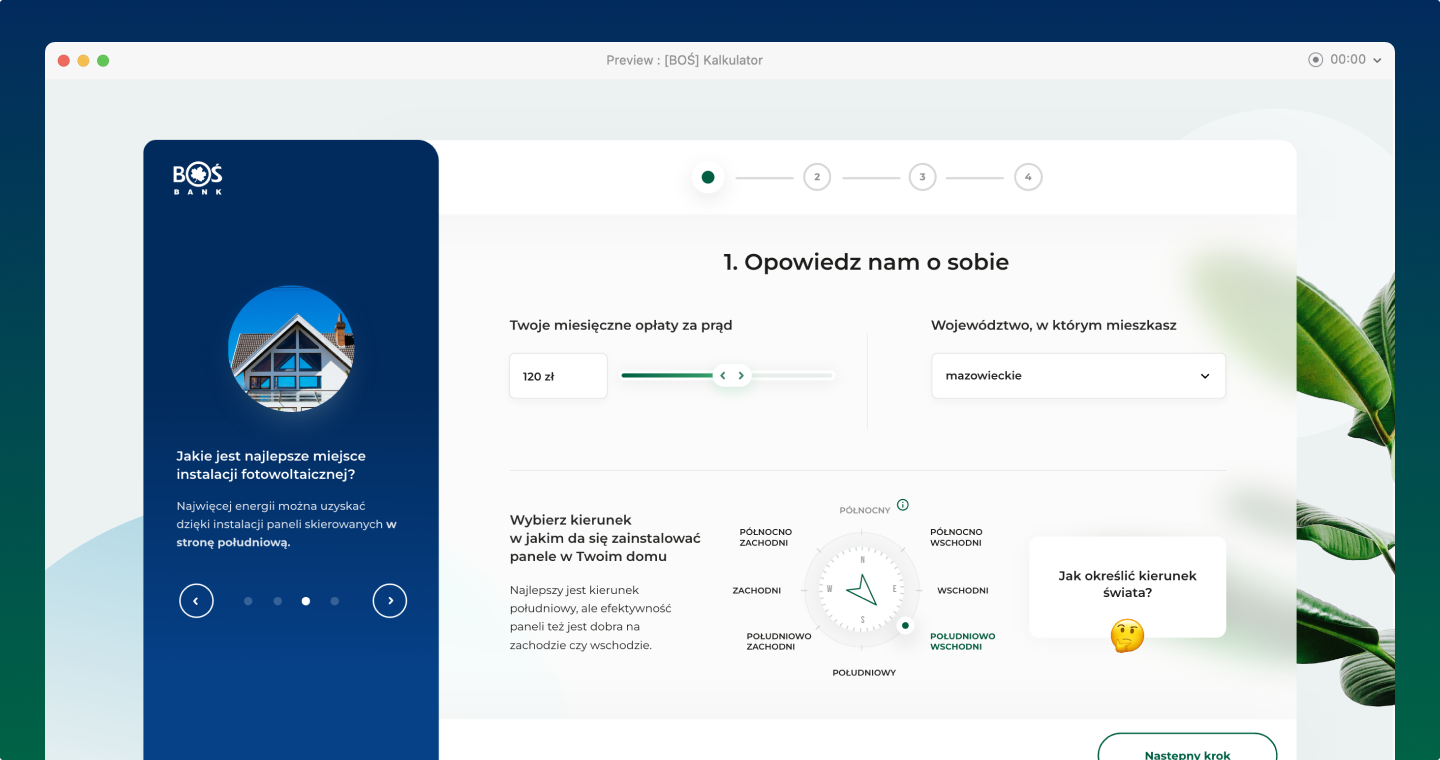
Task: Click the recording indicator icon in title bar
Action: tap(1315, 60)
